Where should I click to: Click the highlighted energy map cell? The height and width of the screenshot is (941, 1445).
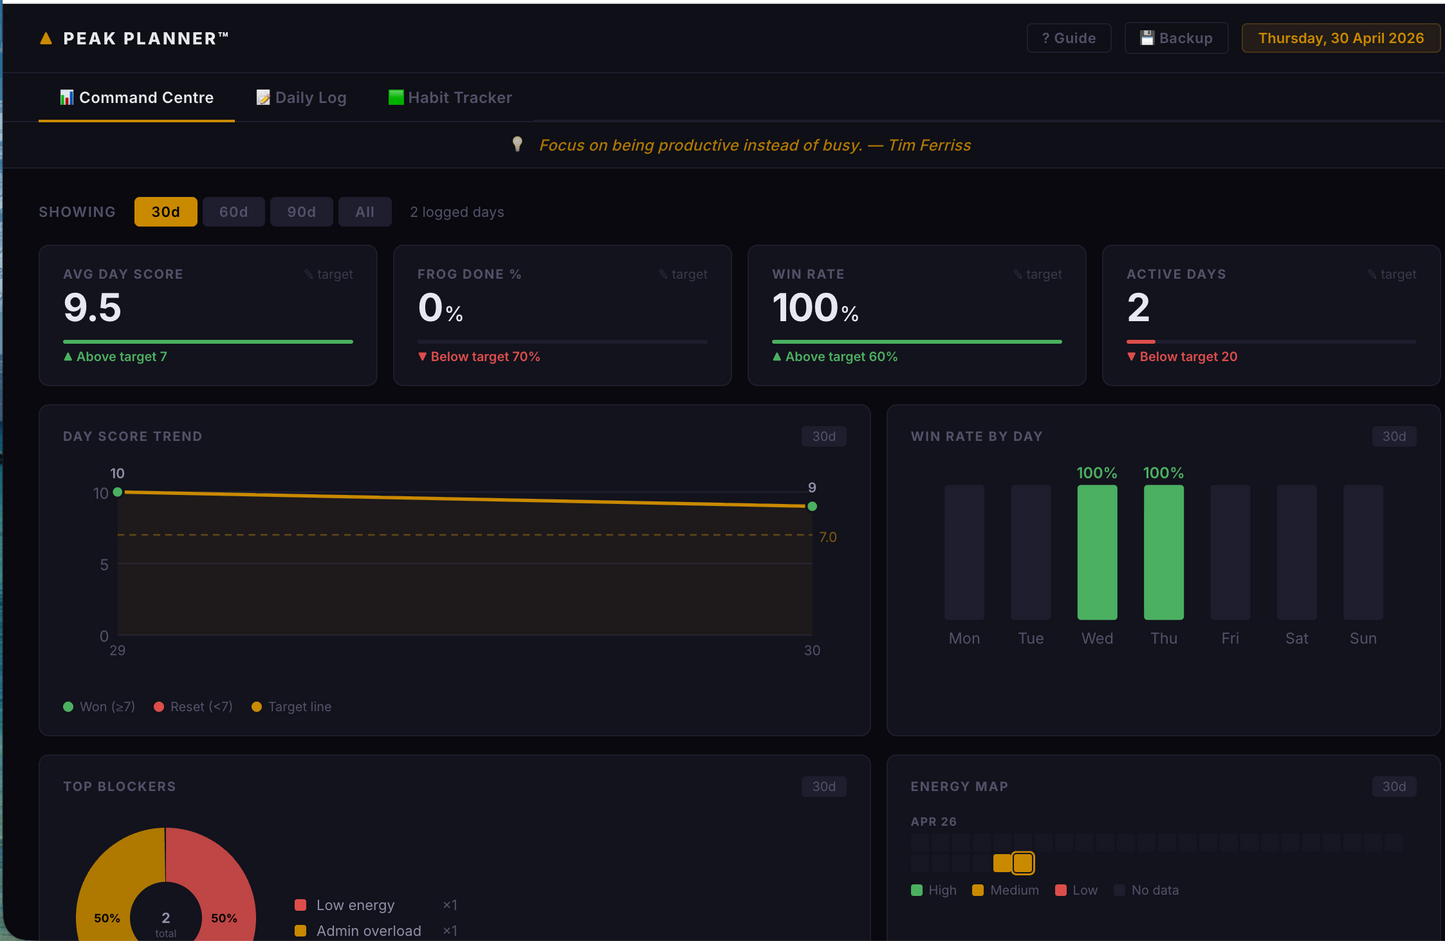pyautogui.click(x=1023, y=863)
